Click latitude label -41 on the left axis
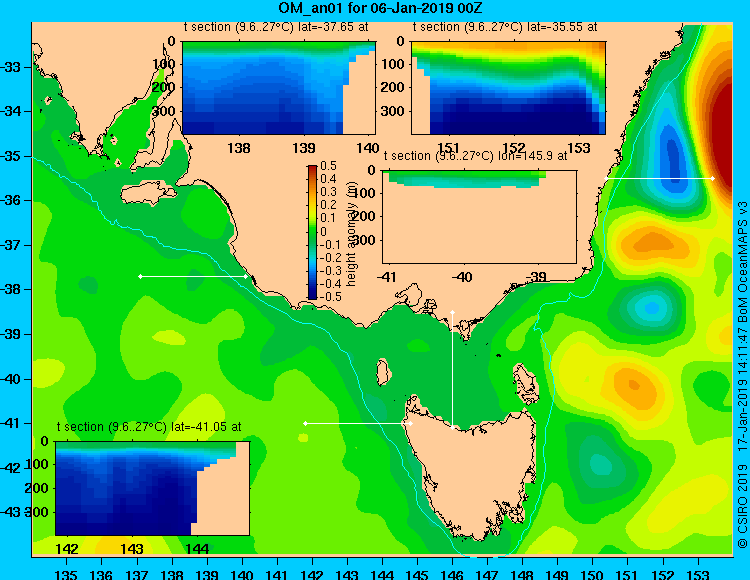 tap(11, 423)
